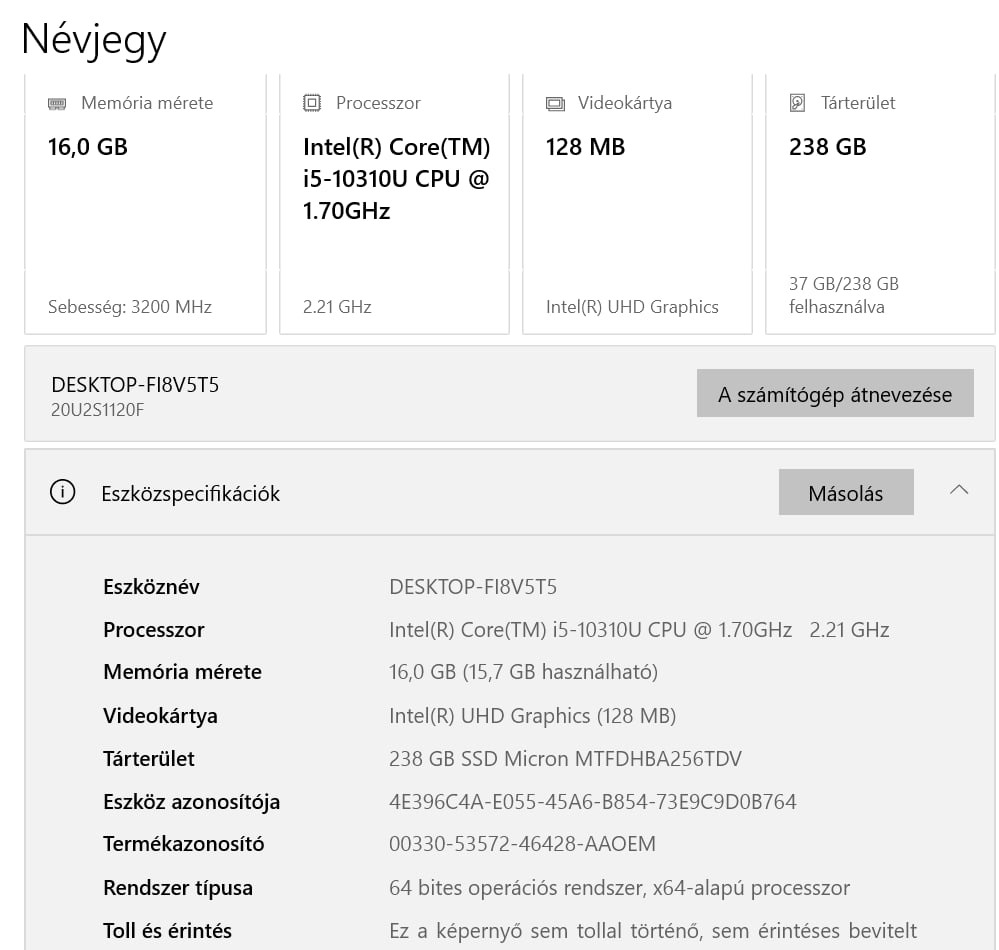
Task: Click the Toll és érintés label
Action: (167, 931)
